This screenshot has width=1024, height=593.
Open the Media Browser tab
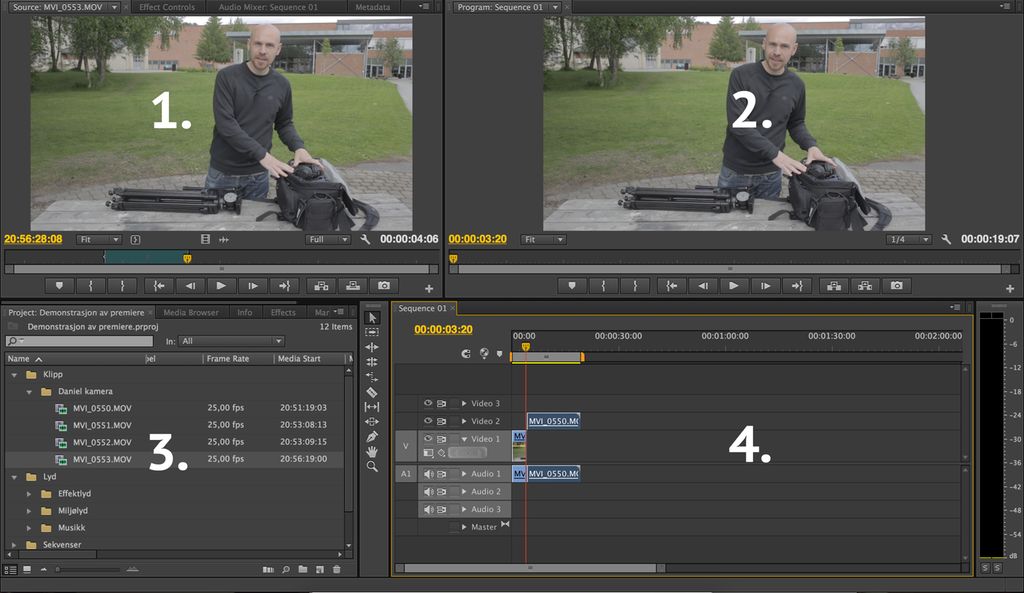point(190,311)
